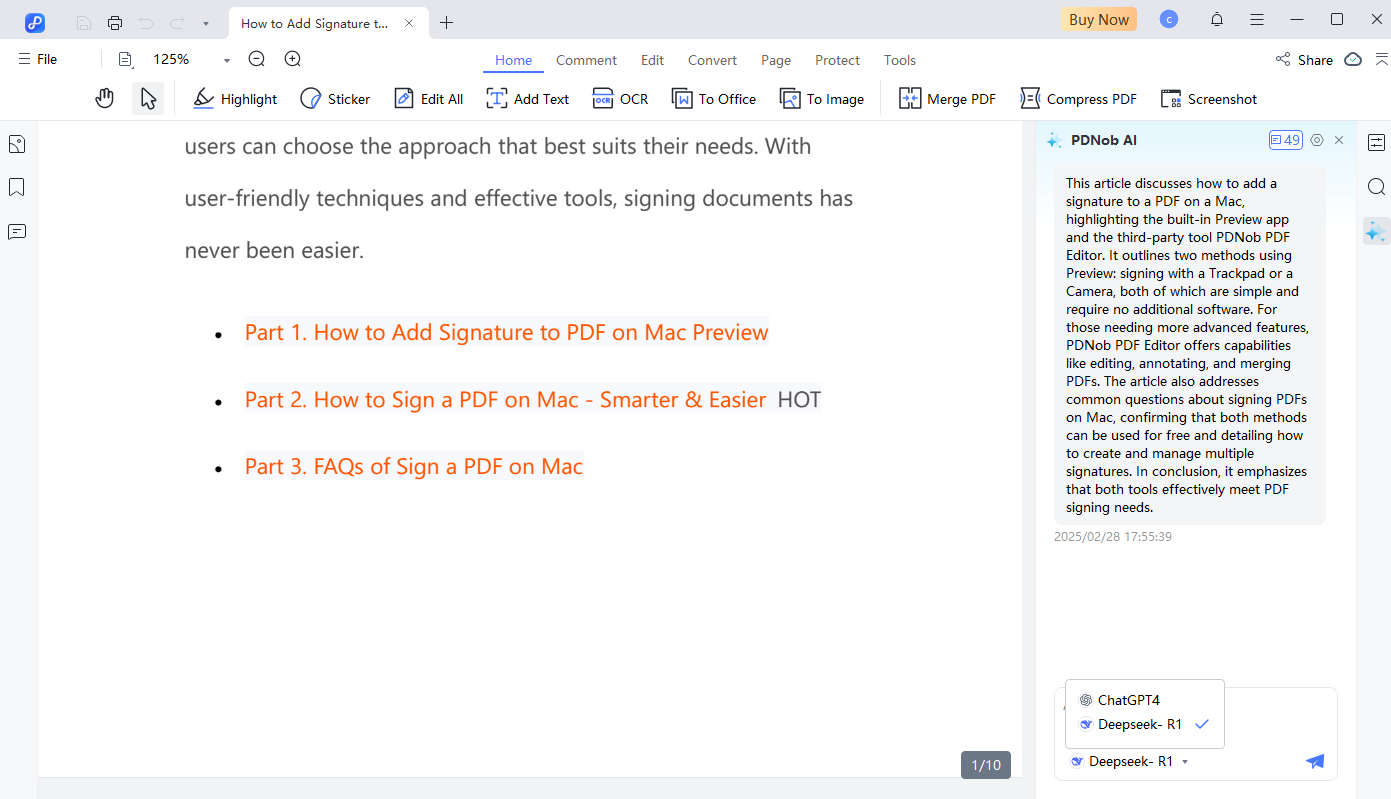This screenshot has height=799, width=1391.
Task: Close the 'How to Add Signature' tab
Action: 409,23
